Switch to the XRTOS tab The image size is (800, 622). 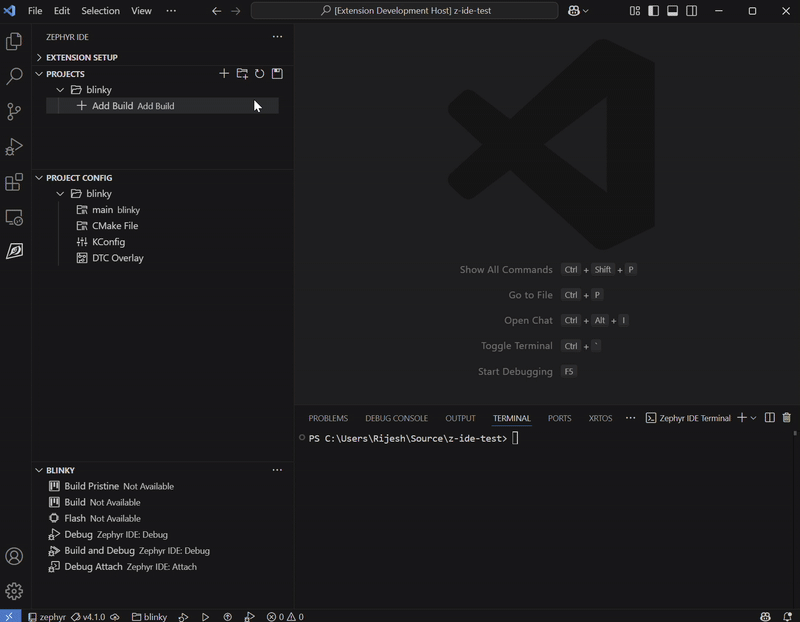[x=601, y=418]
